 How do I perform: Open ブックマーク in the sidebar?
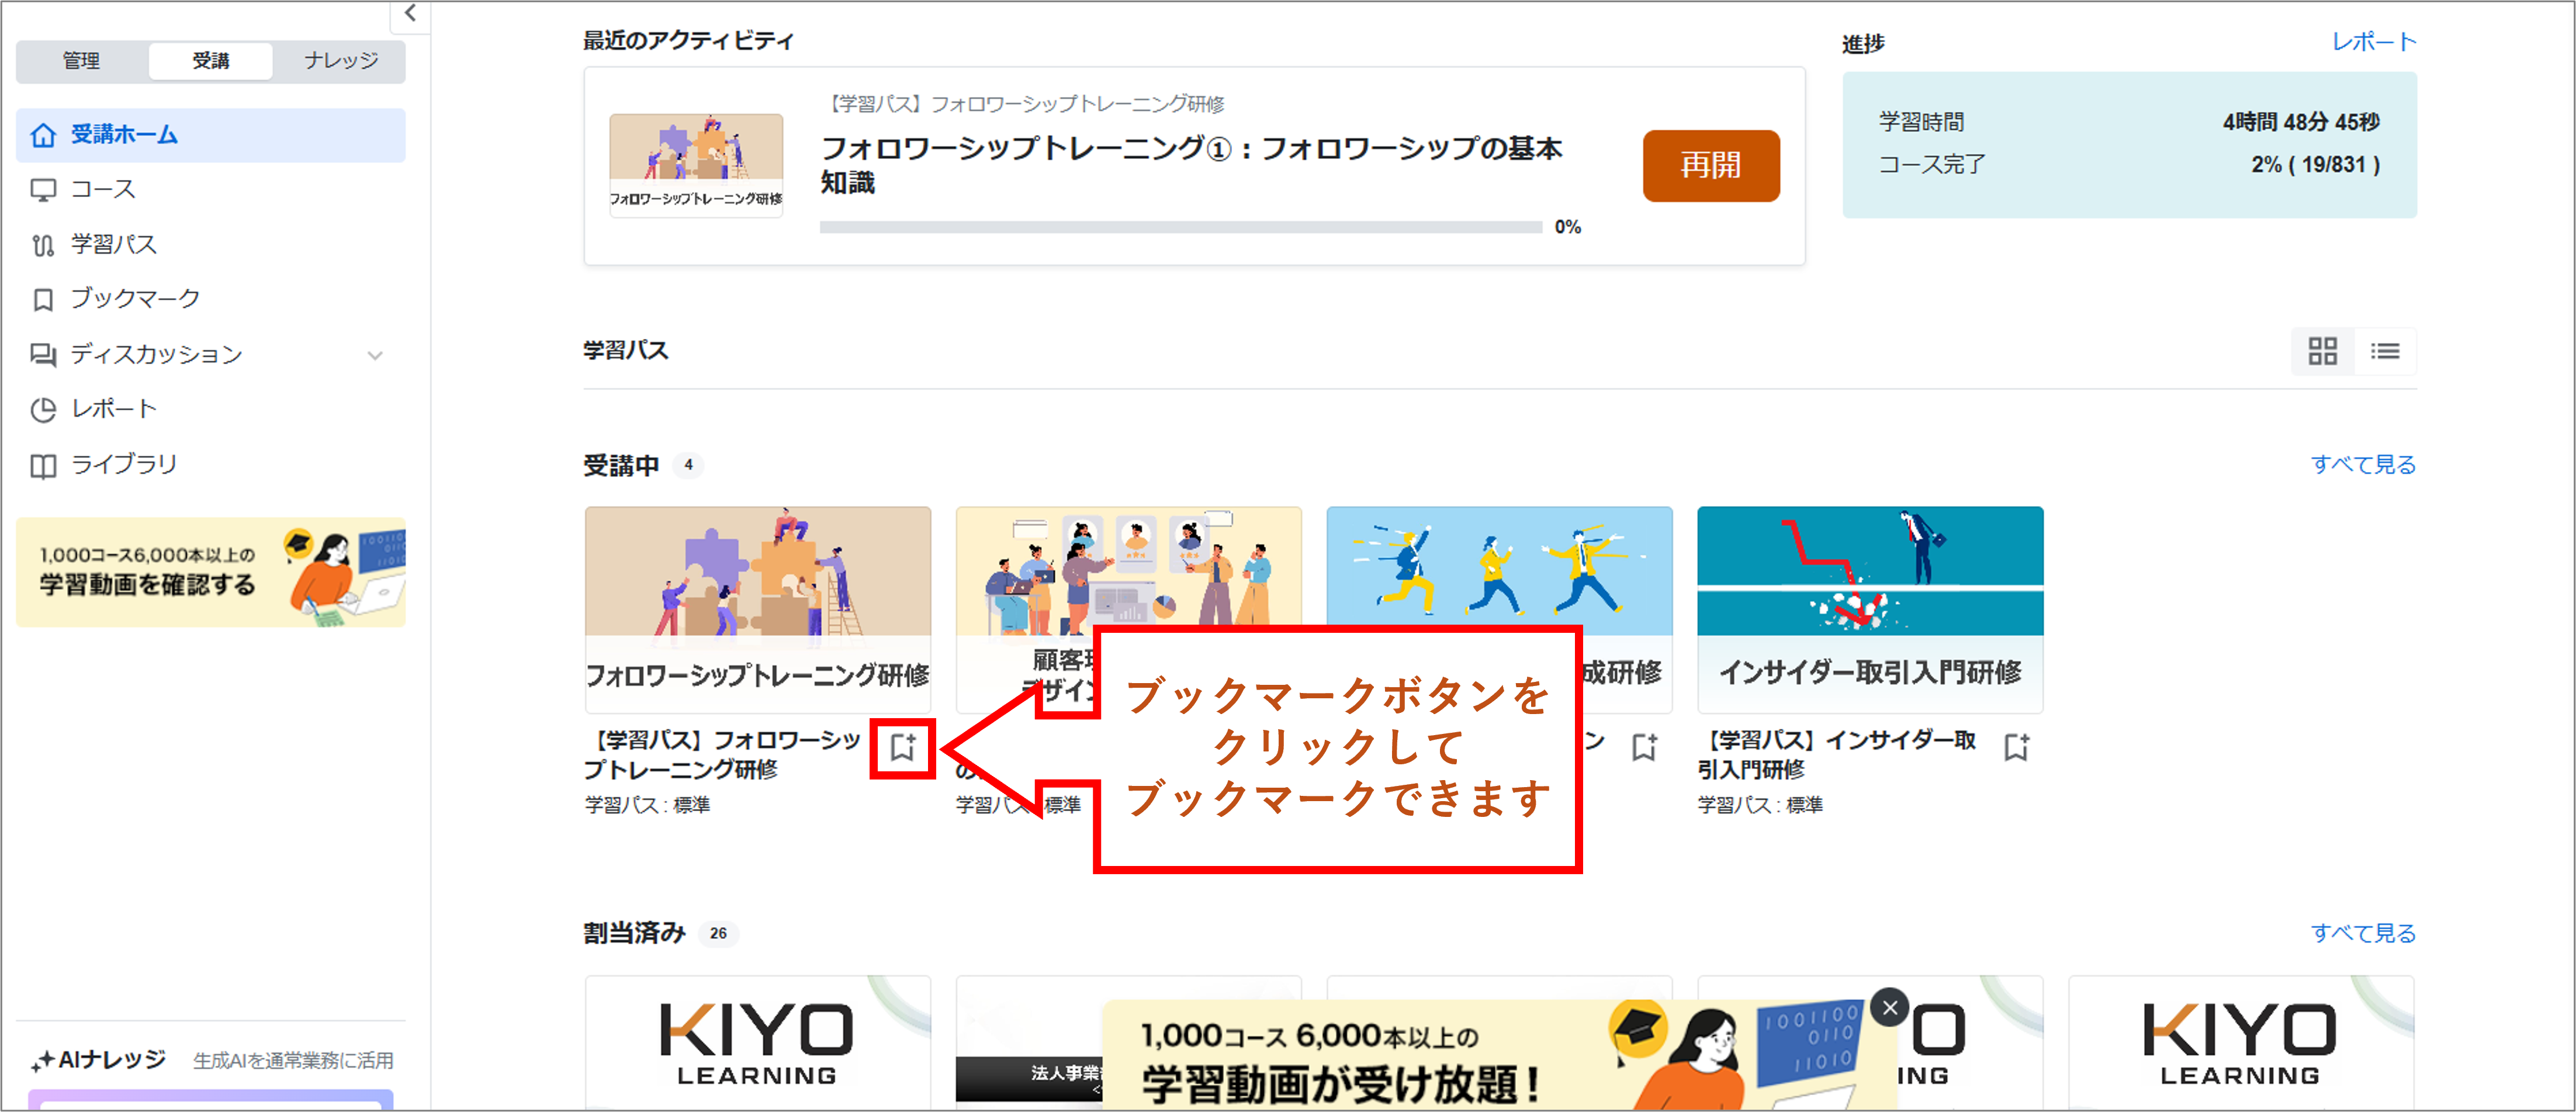pyautogui.click(x=134, y=299)
